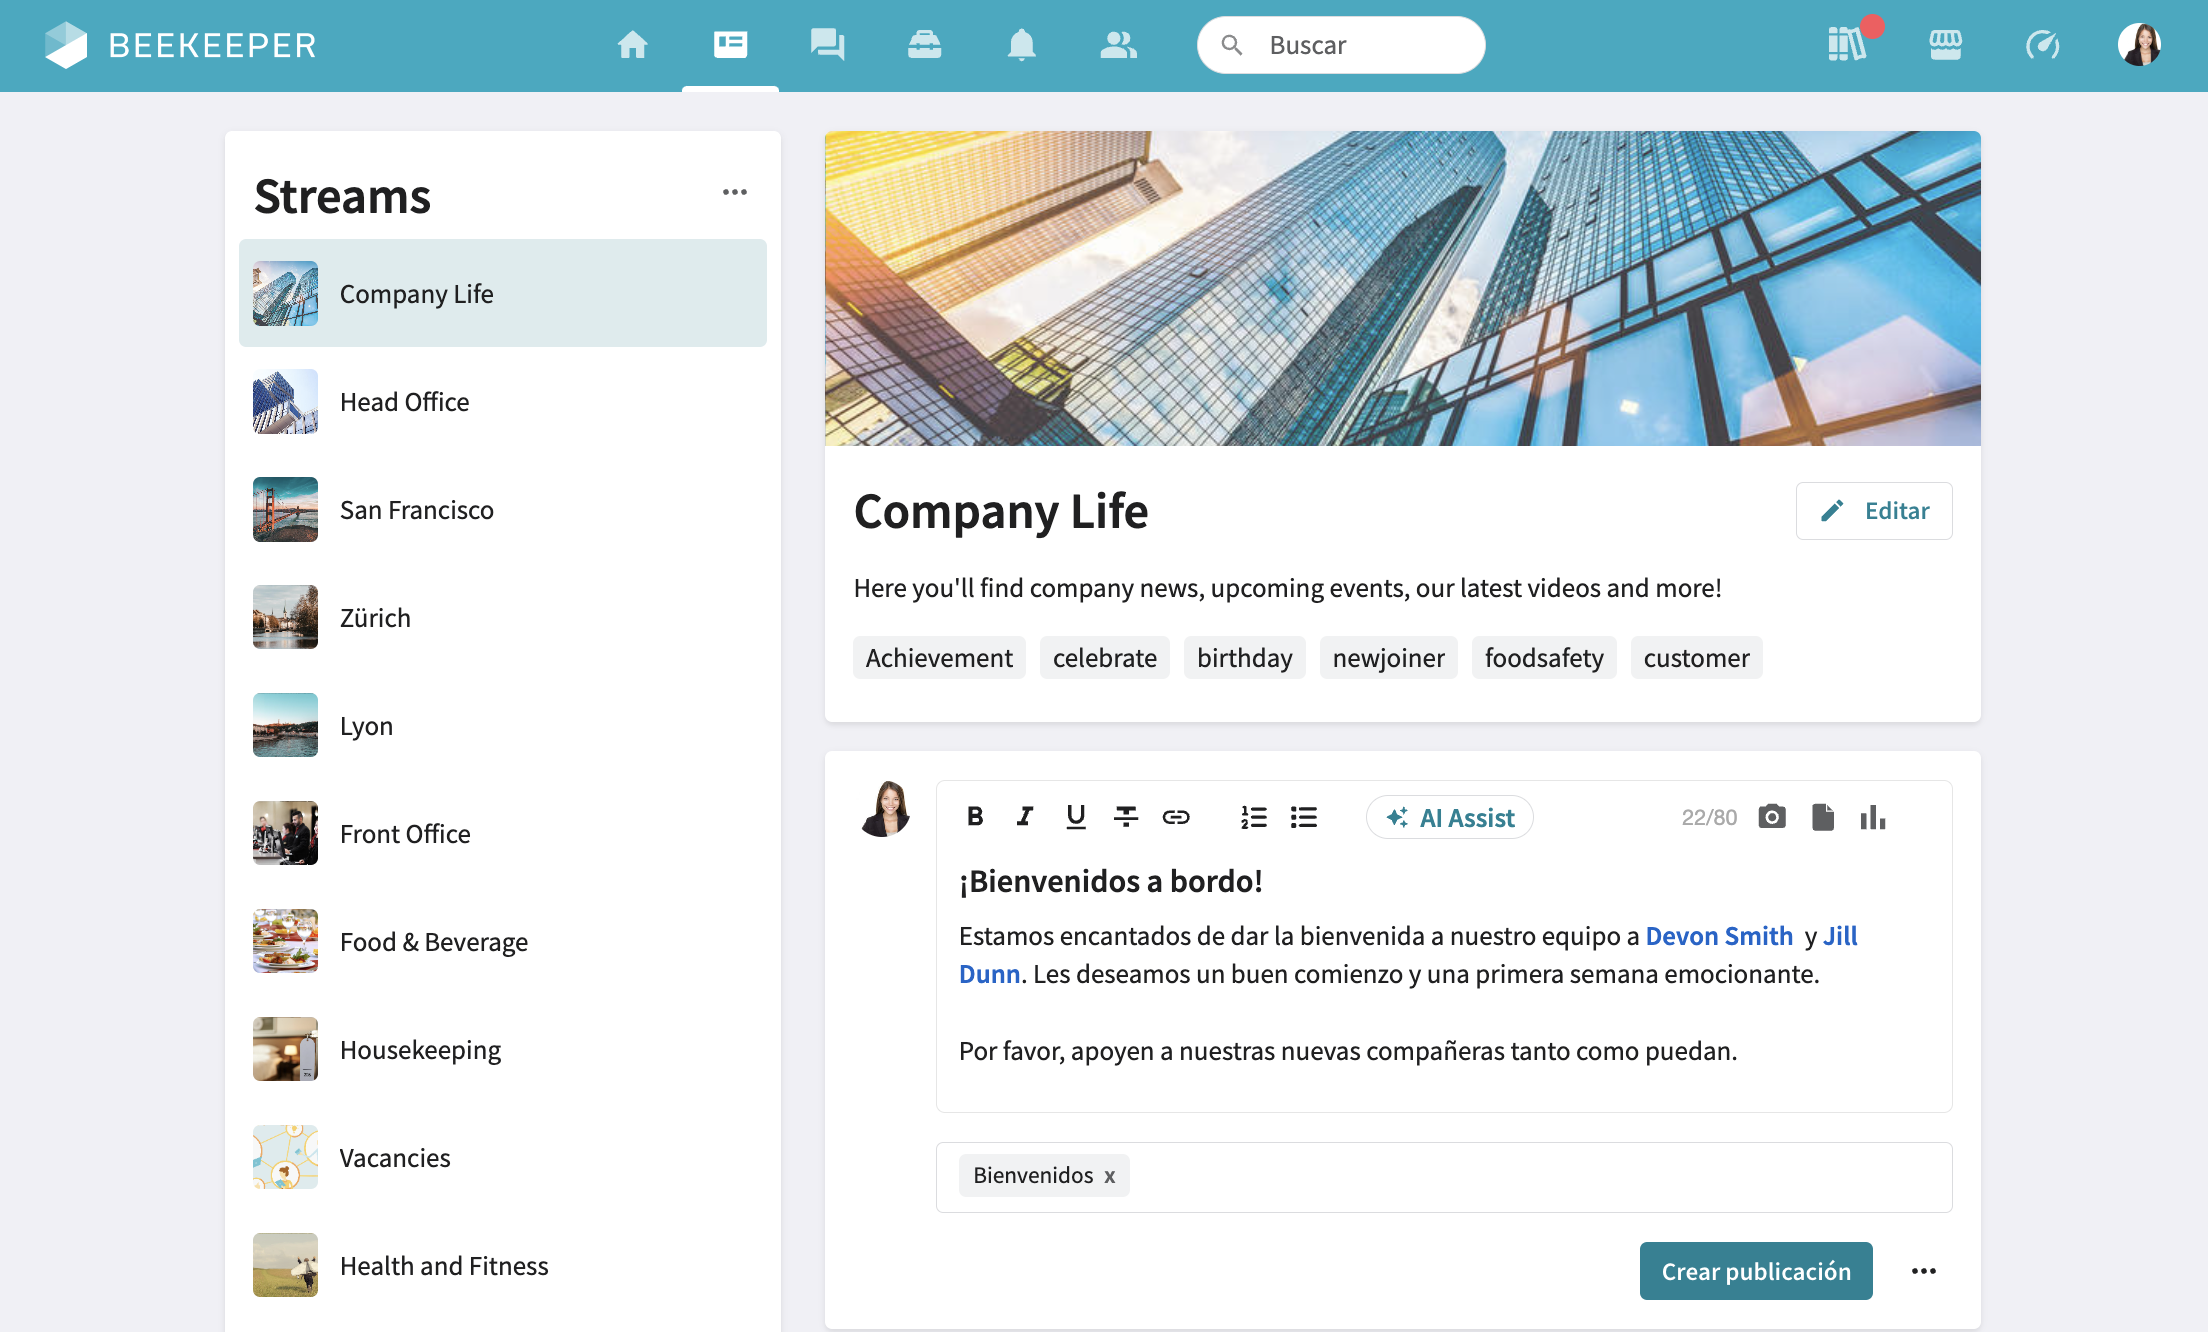Go to the Home icon in navbar
2208x1332 pixels.
coord(632,45)
